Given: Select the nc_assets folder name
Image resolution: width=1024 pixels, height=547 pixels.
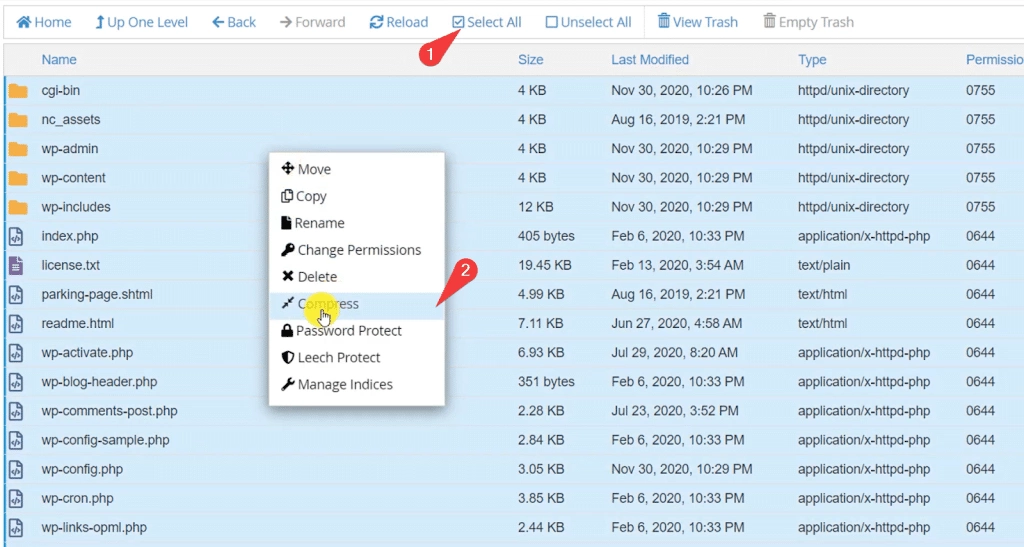Looking at the screenshot, I should point(71,120).
